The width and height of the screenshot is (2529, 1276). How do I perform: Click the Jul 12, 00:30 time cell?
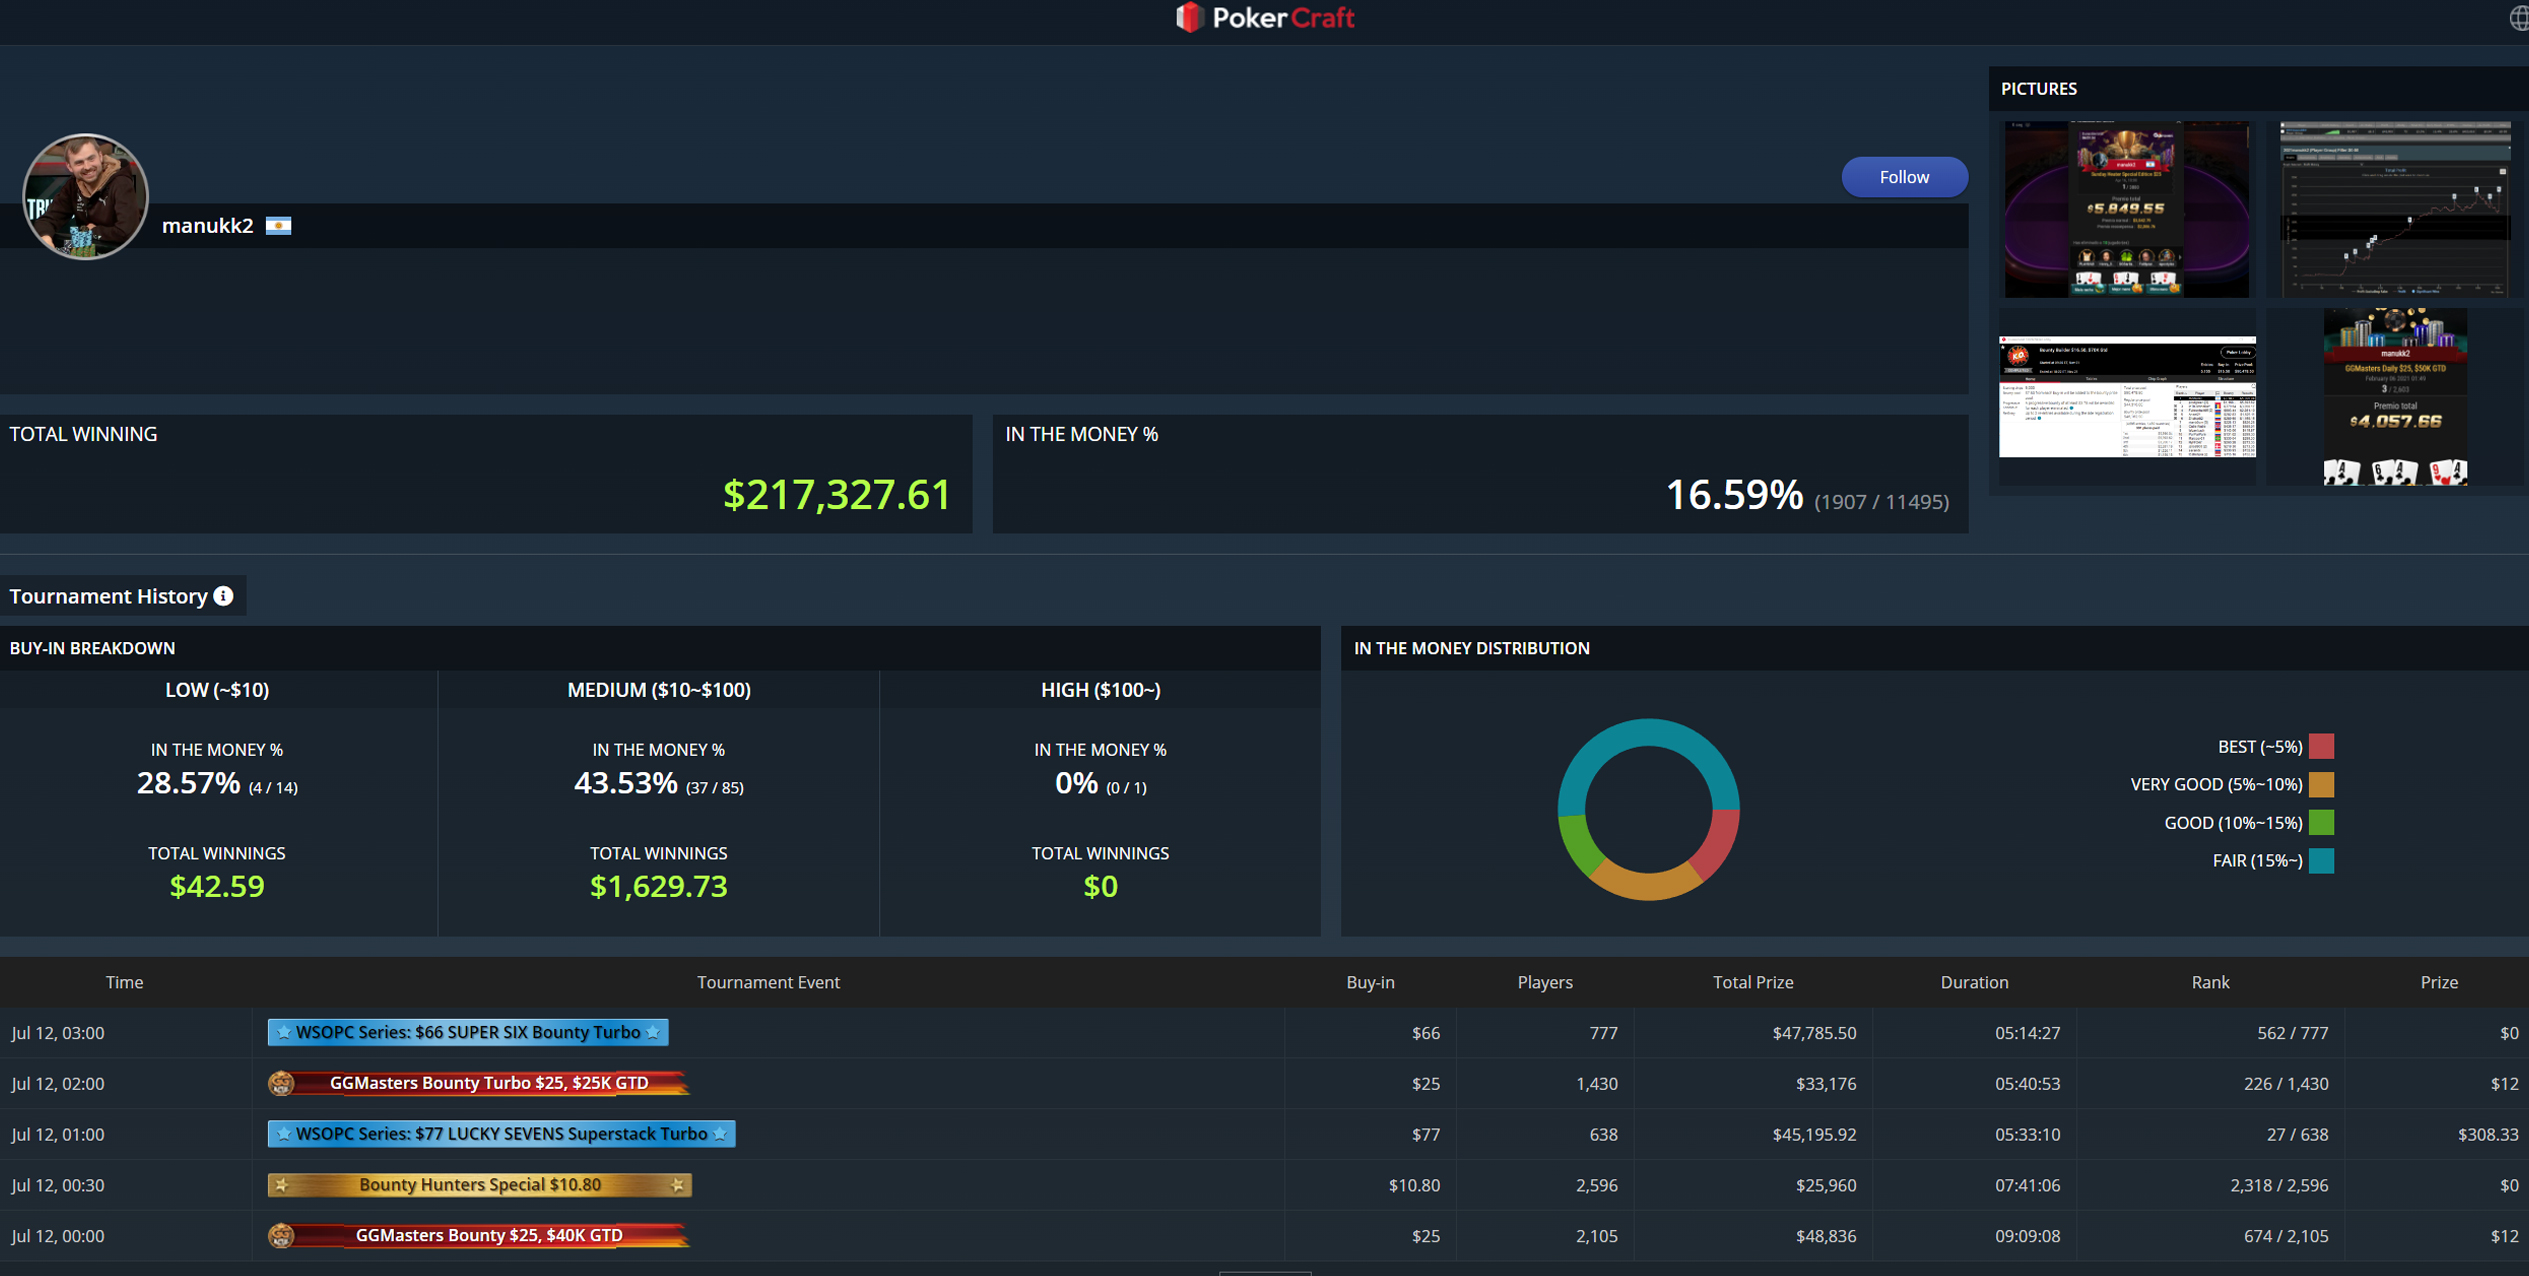[x=58, y=1185]
